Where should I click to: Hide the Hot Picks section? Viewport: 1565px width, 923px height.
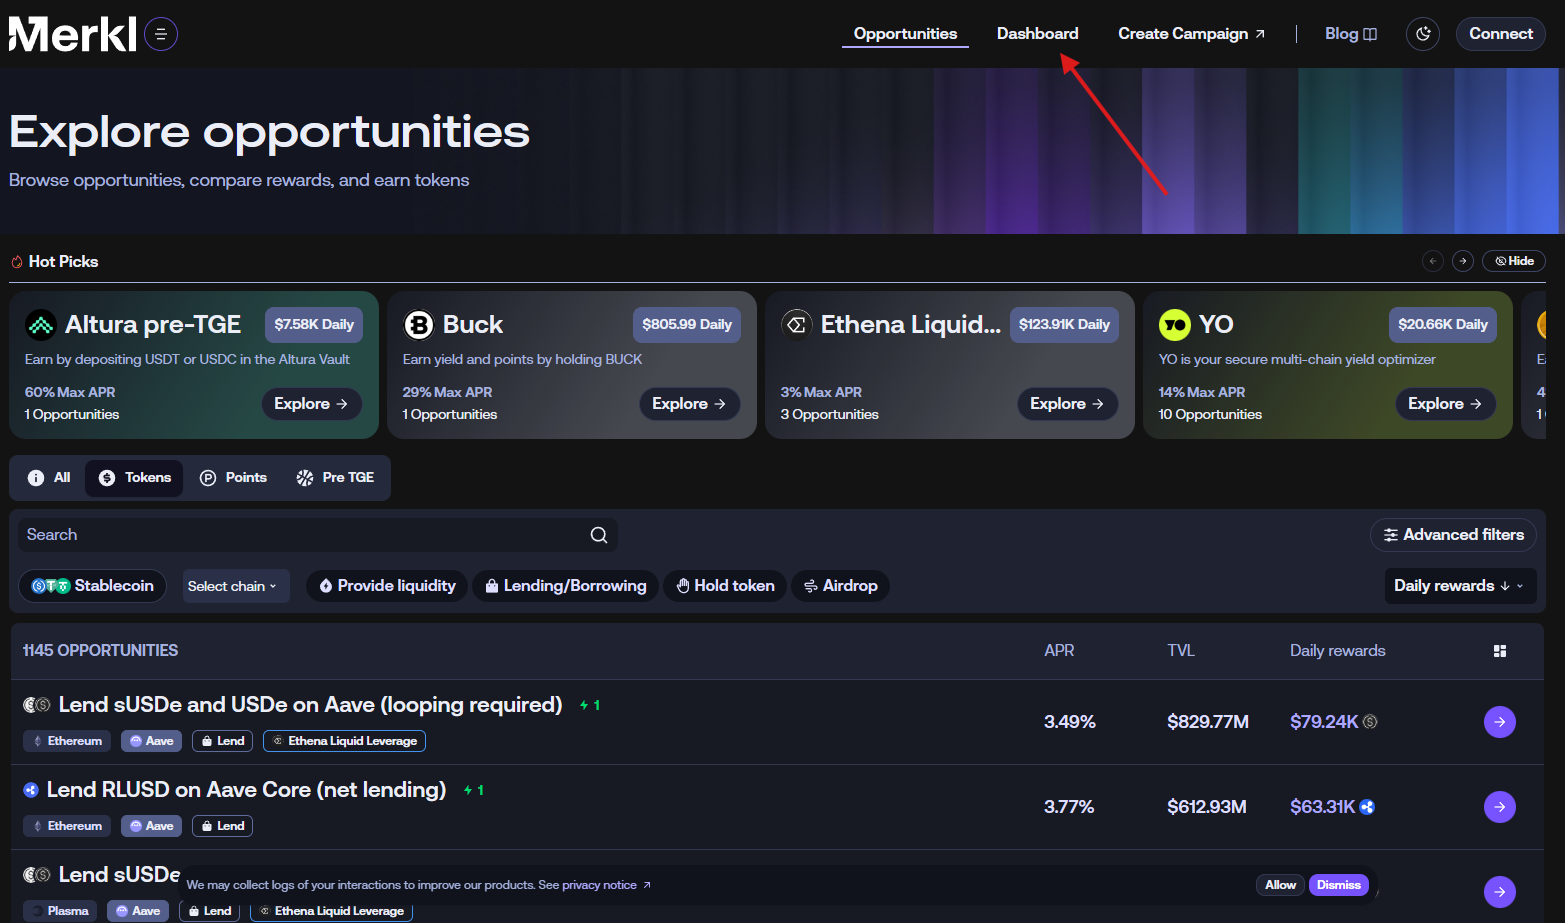[x=1513, y=261]
